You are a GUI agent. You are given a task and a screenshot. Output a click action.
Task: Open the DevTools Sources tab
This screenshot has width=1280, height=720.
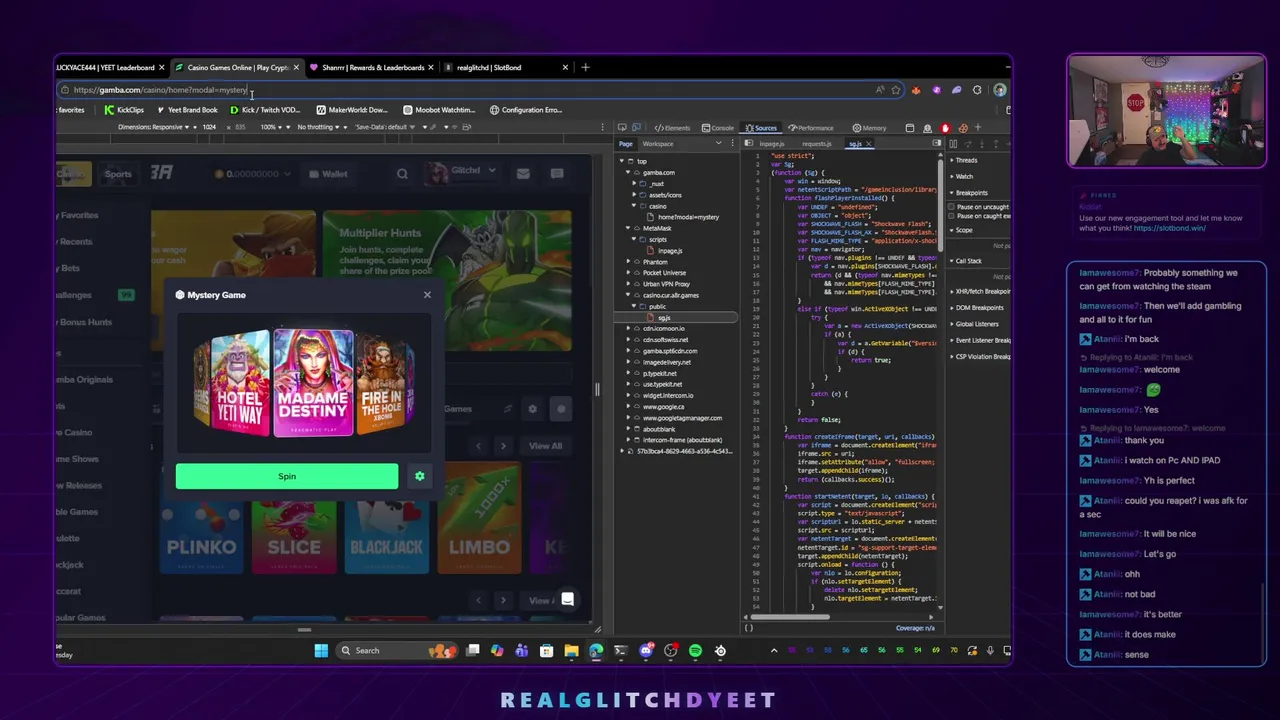tap(762, 128)
